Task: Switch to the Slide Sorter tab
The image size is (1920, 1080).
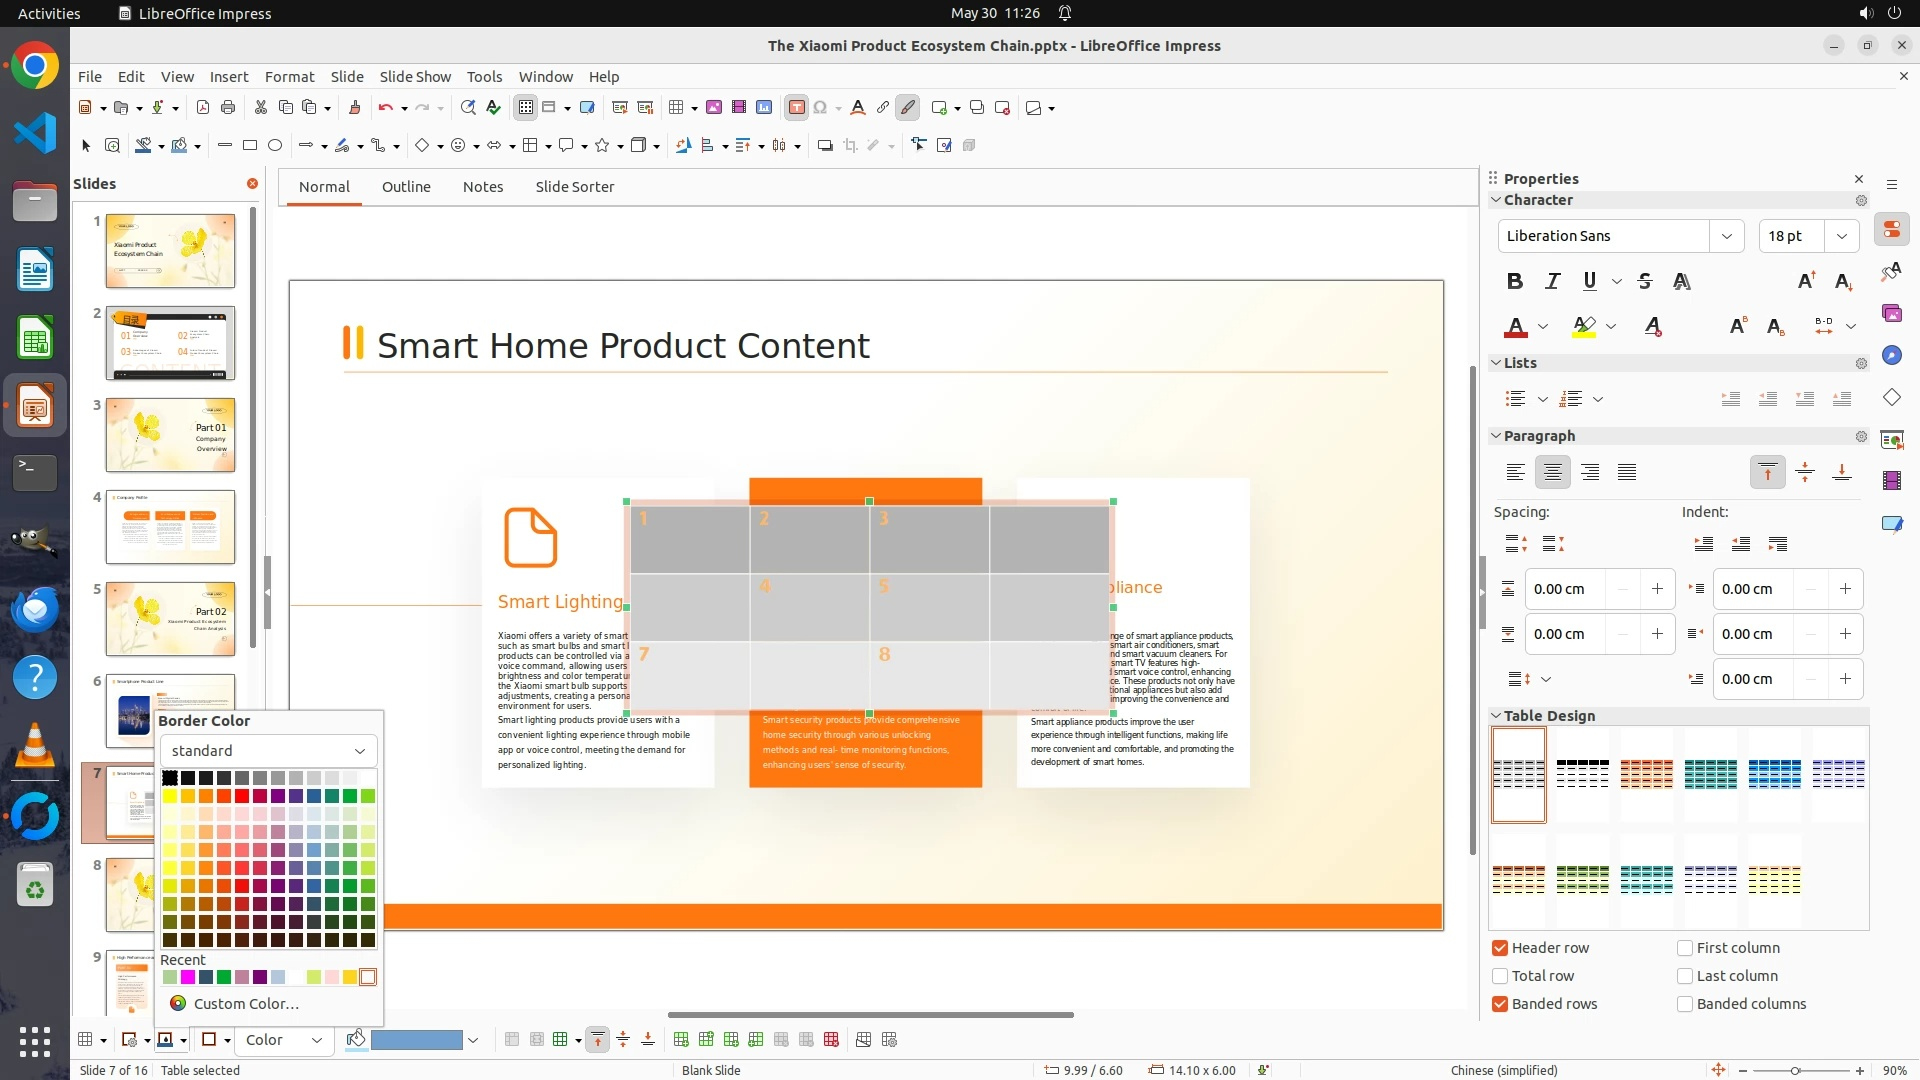Action: 574,187
